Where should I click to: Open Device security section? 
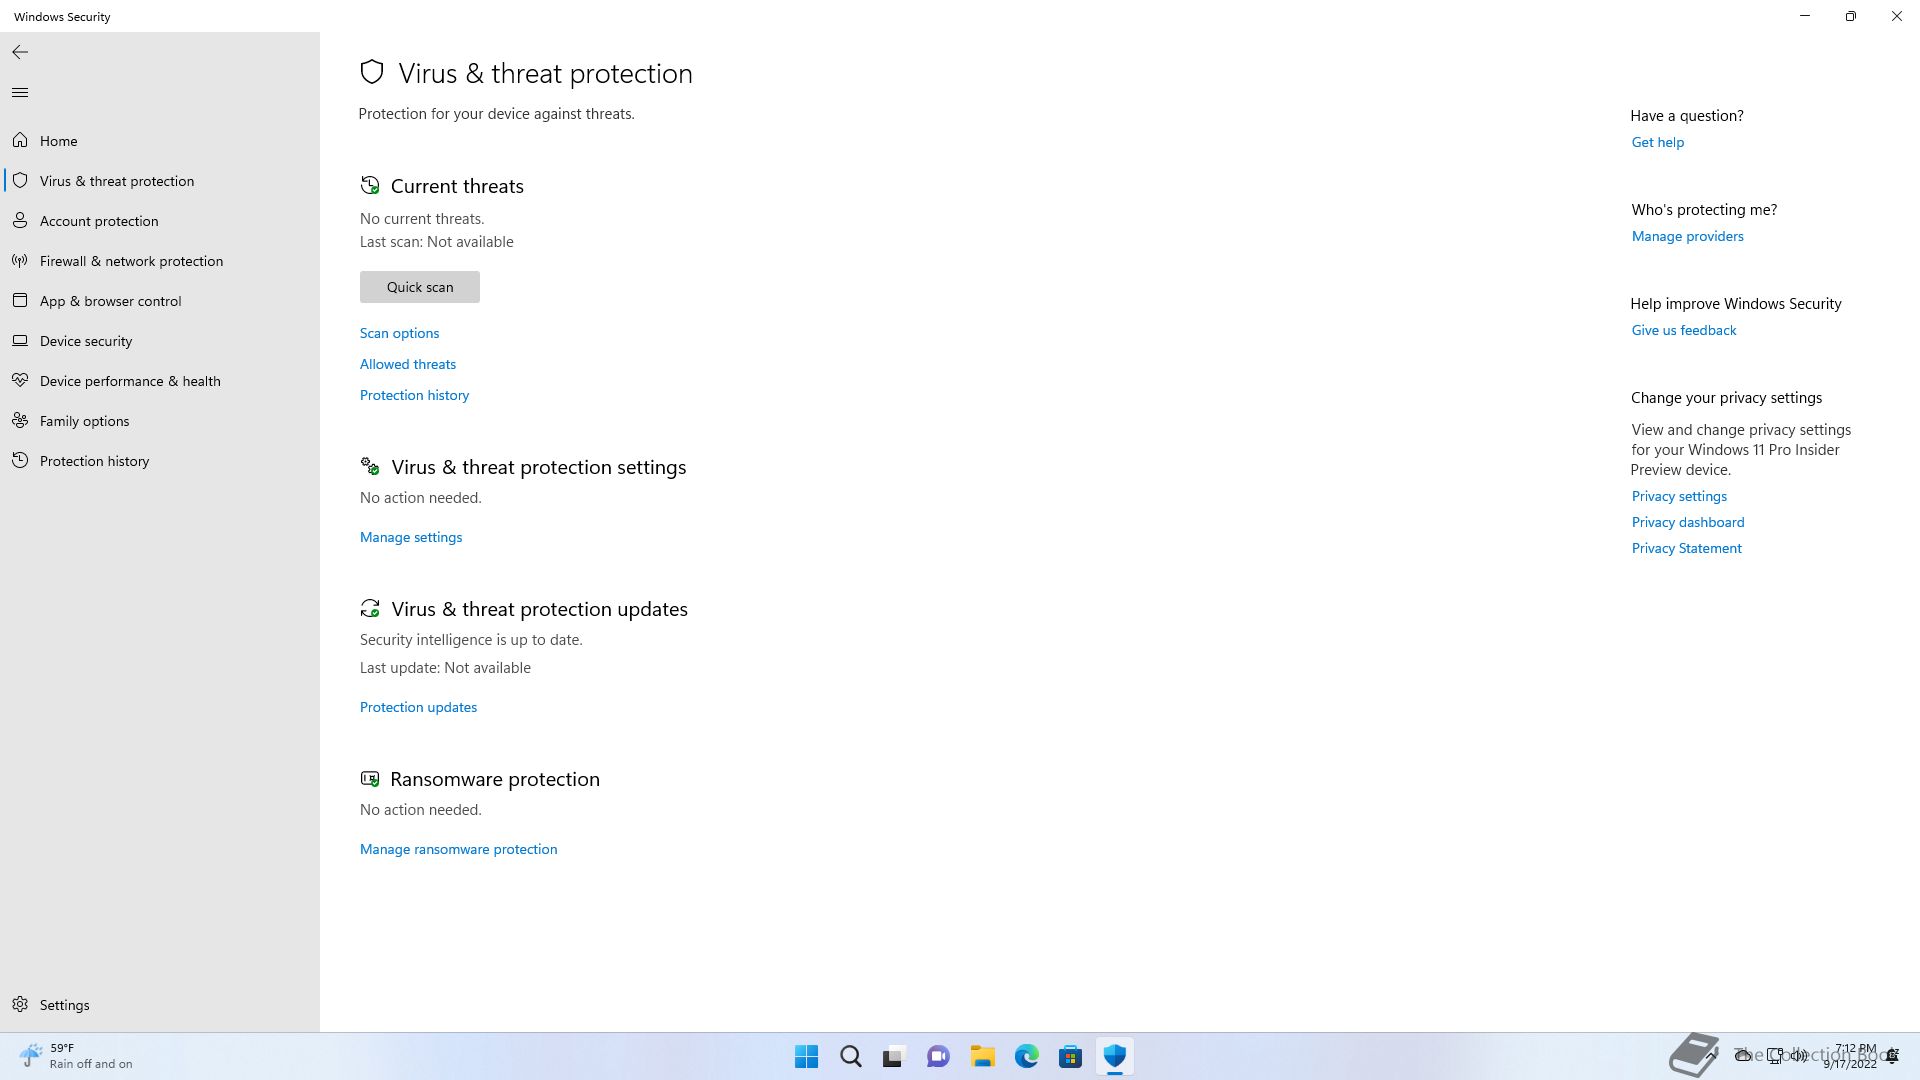[x=160, y=341]
